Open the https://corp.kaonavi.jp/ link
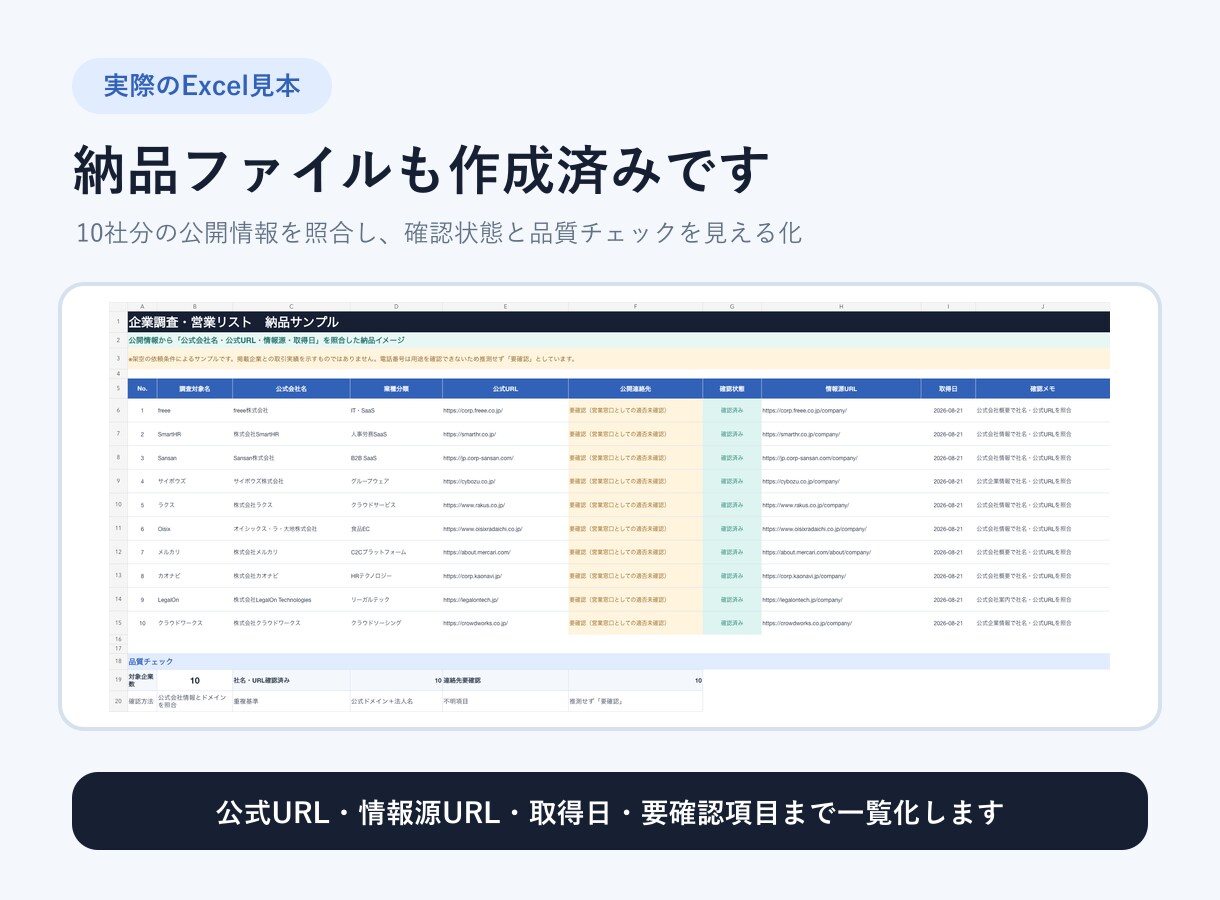 [x=472, y=576]
